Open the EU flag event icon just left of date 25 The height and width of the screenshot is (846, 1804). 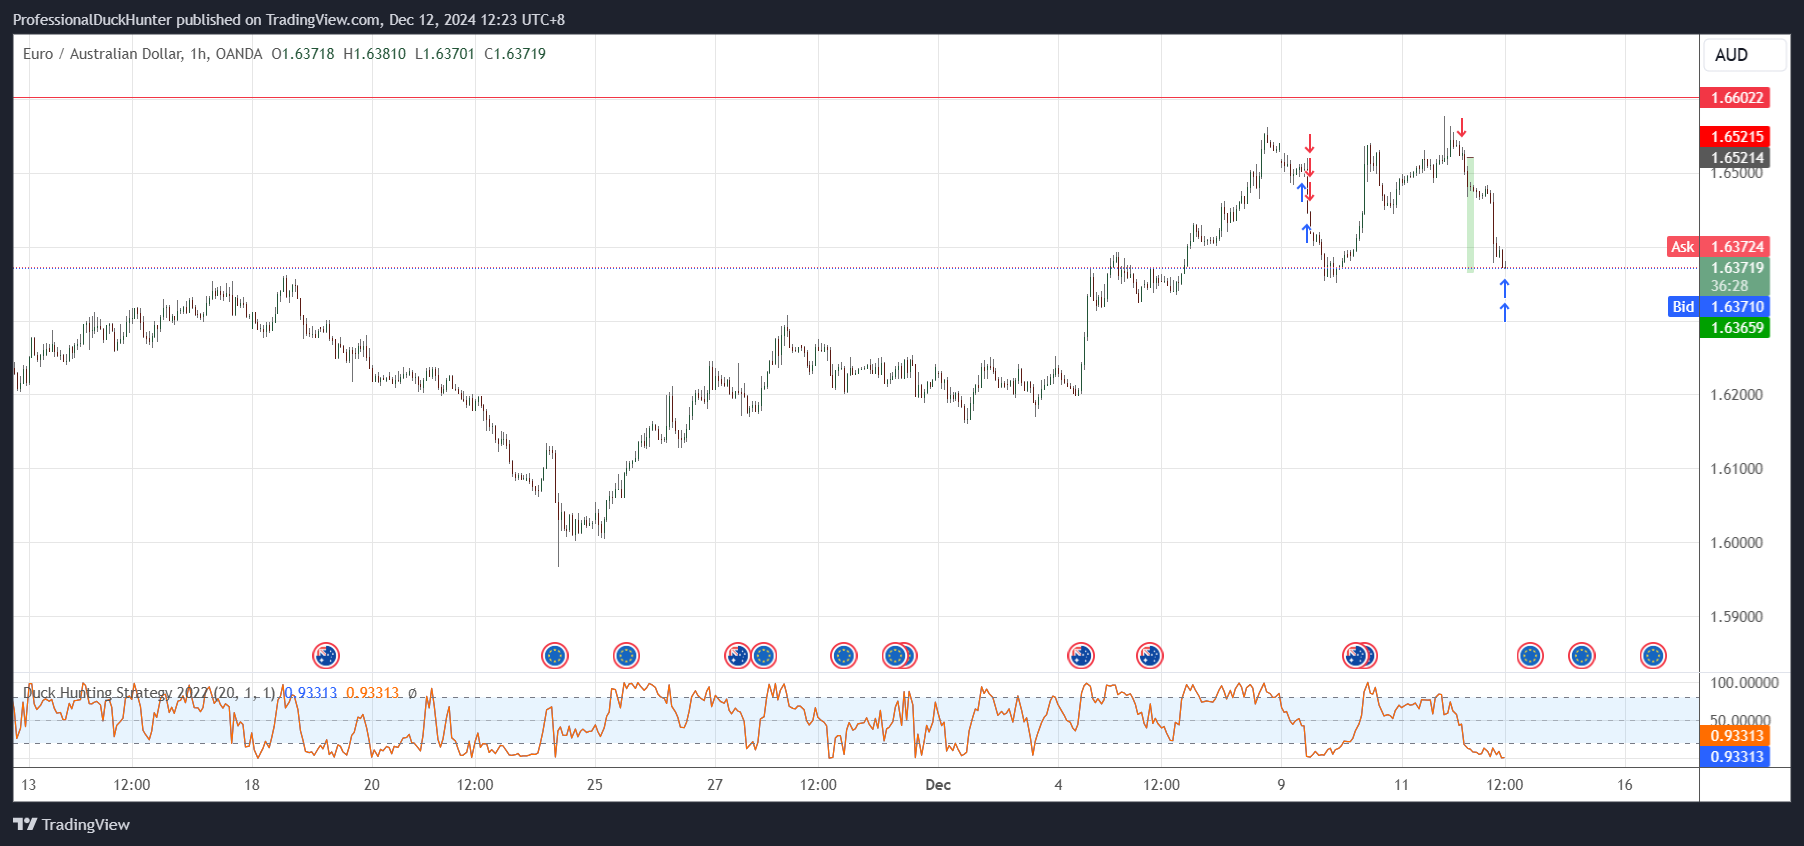coord(555,656)
